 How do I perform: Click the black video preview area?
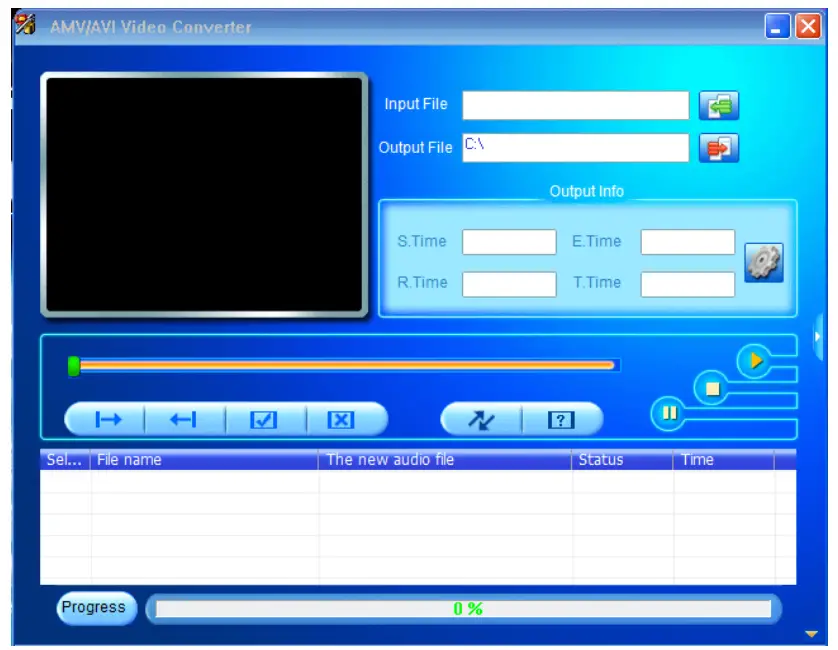click(204, 195)
